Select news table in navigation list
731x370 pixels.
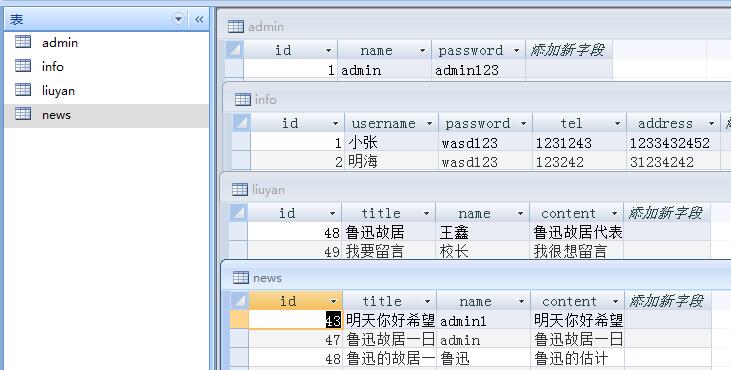click(107, 115)
